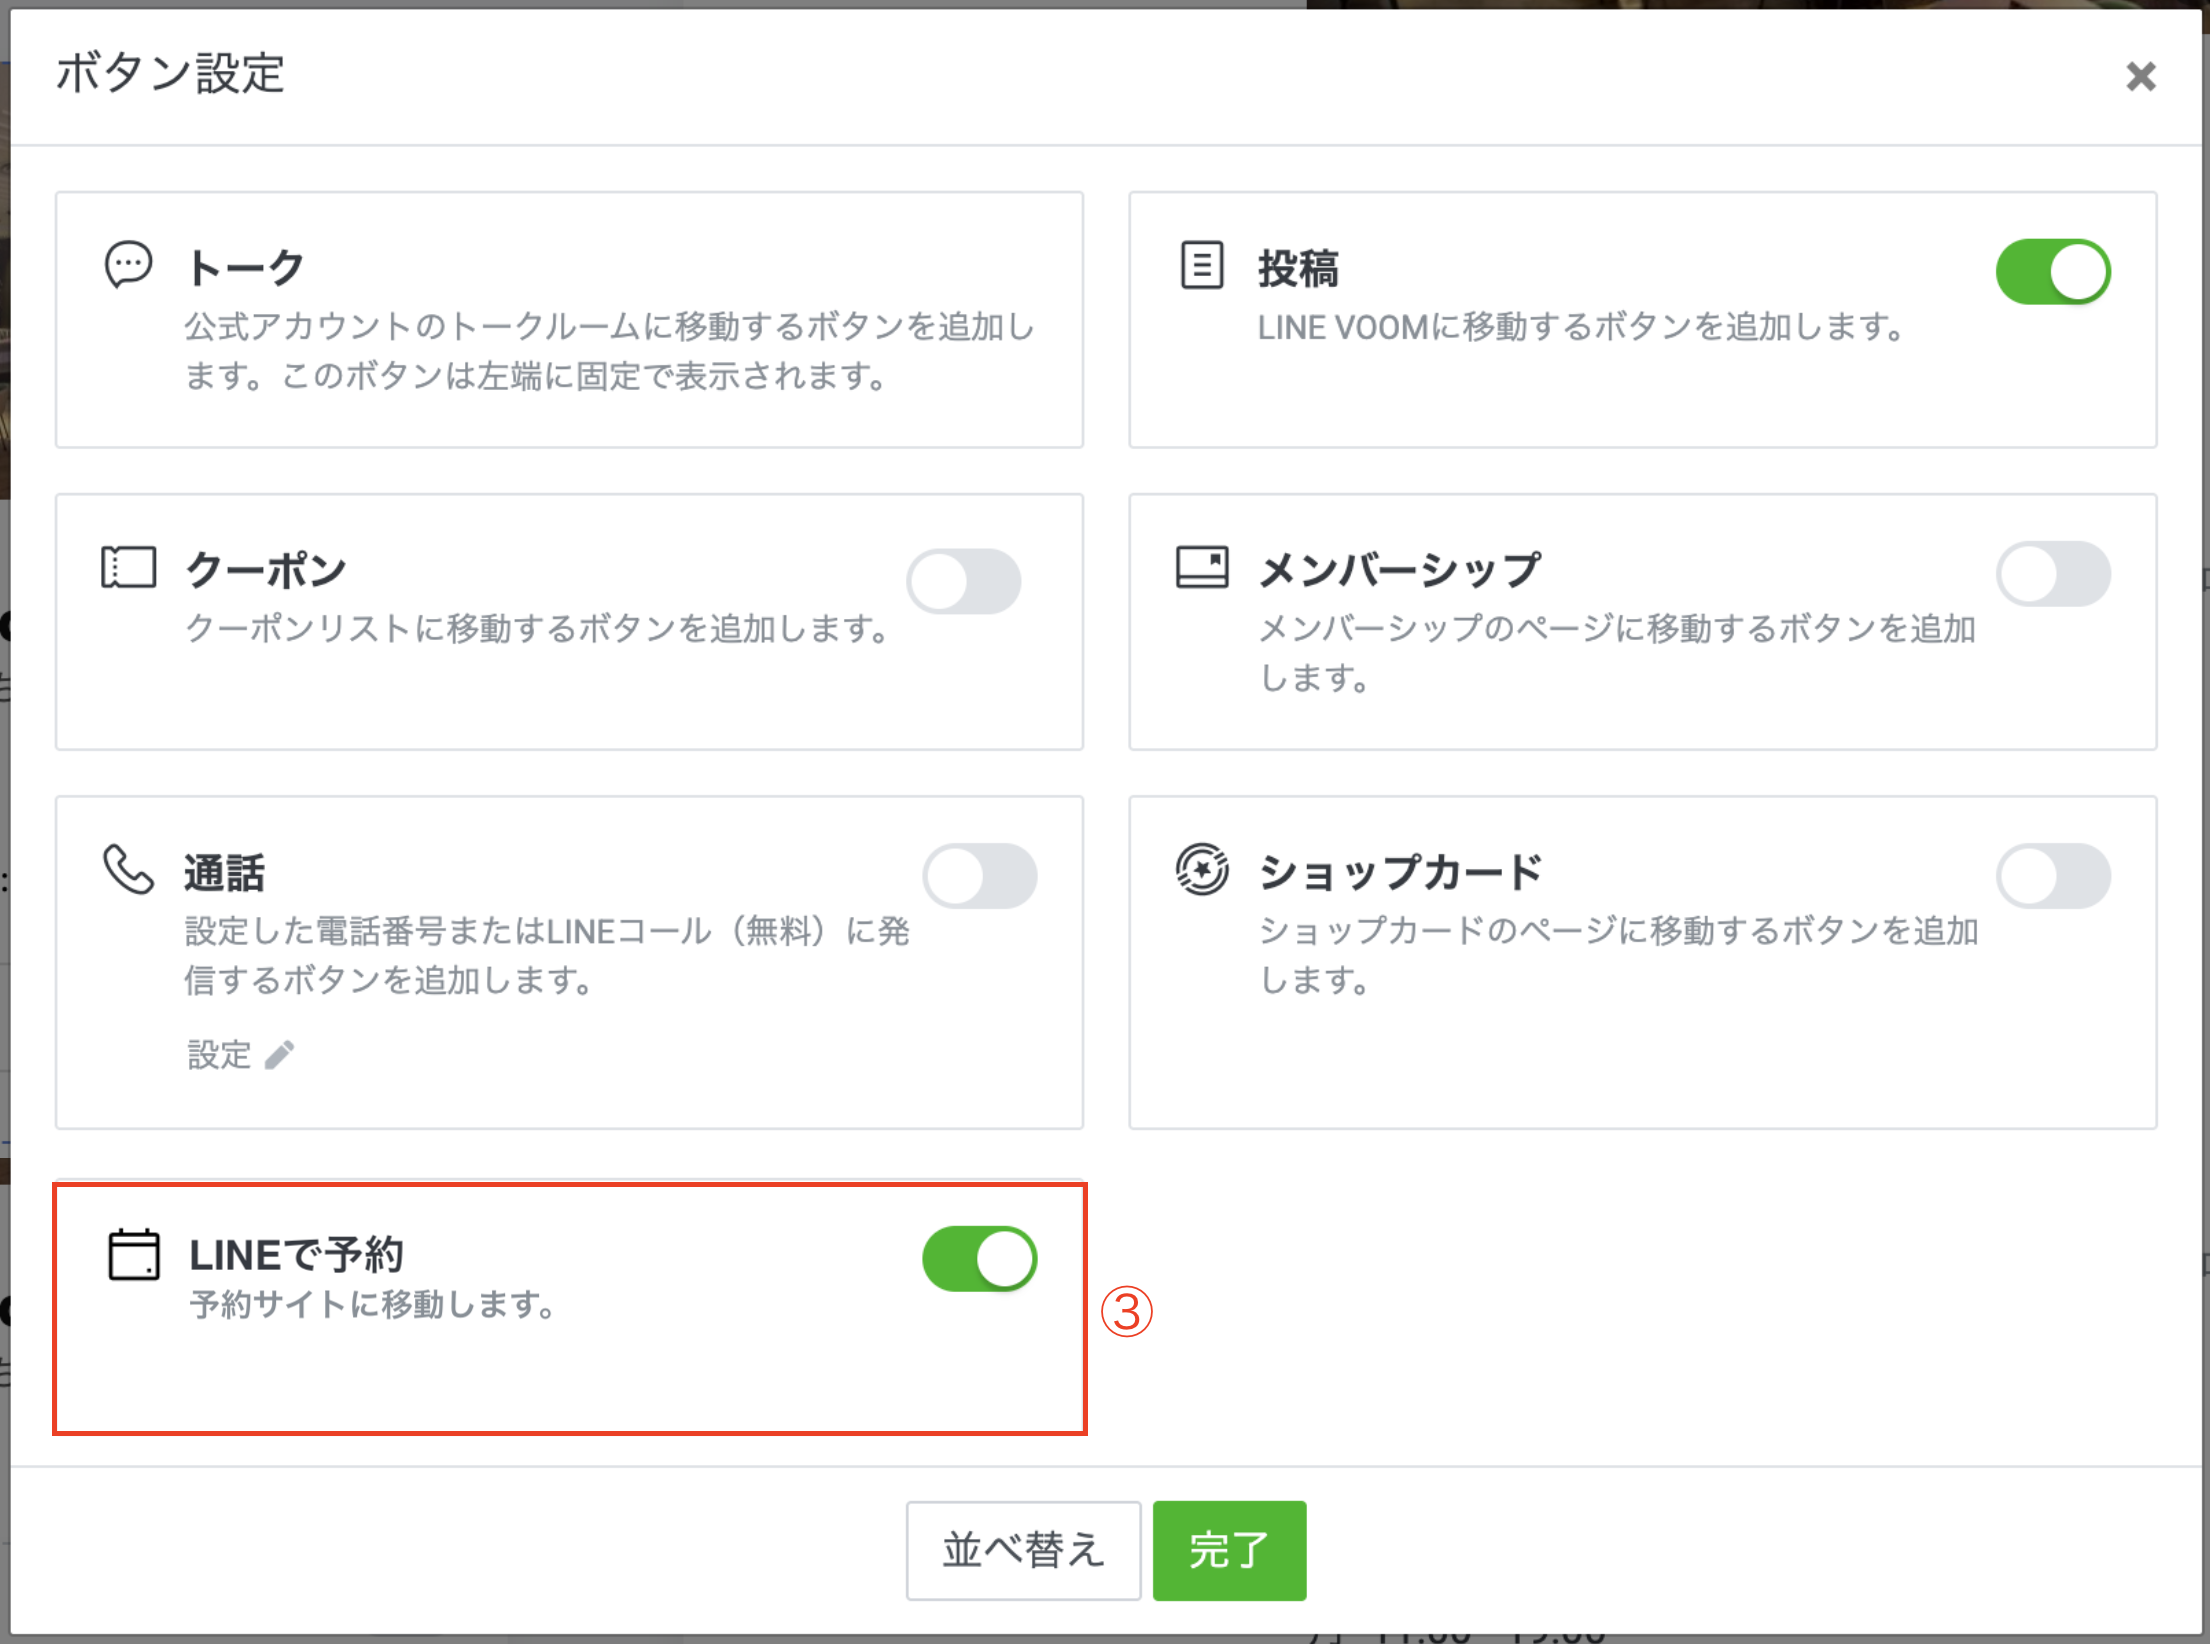
Task: Click the calendar icon beside LINEで予約
Action: coord(134,1256)
